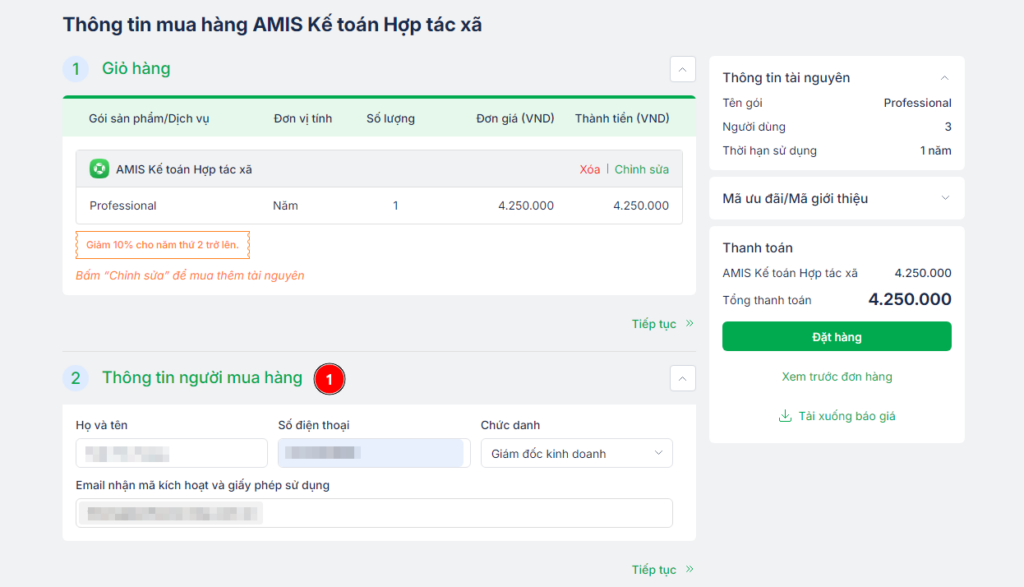Click the download icon beside Tải xuống báo giá
This screenshot has width=1024, height=587.
pos(785,416)
